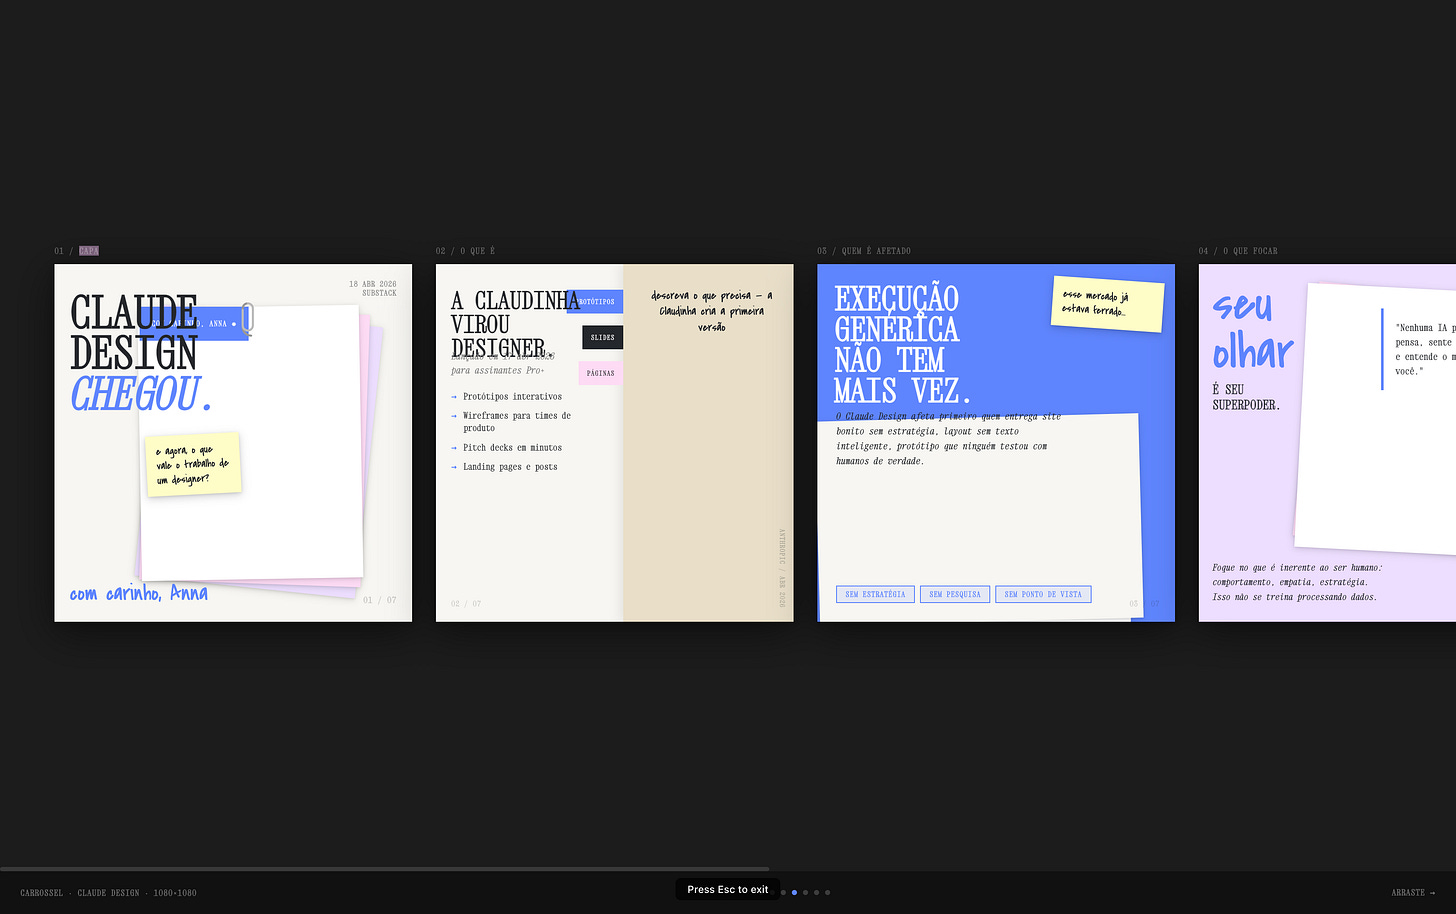Image resolution: width=1456 pixels, height=914 pixels.
Task: Select the yellow sticky note about 'trabalho de um designer'
Action: [193, 464]
